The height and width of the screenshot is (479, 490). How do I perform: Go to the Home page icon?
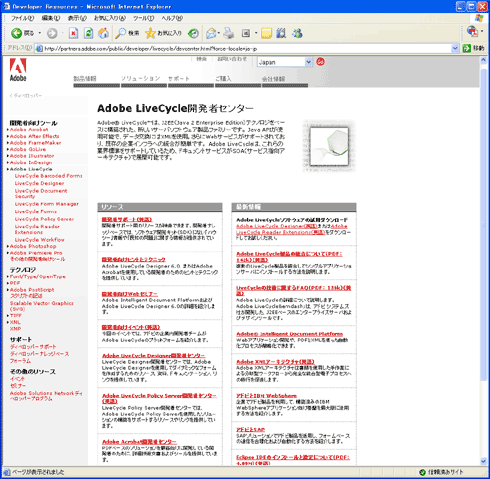click(103, 33)
